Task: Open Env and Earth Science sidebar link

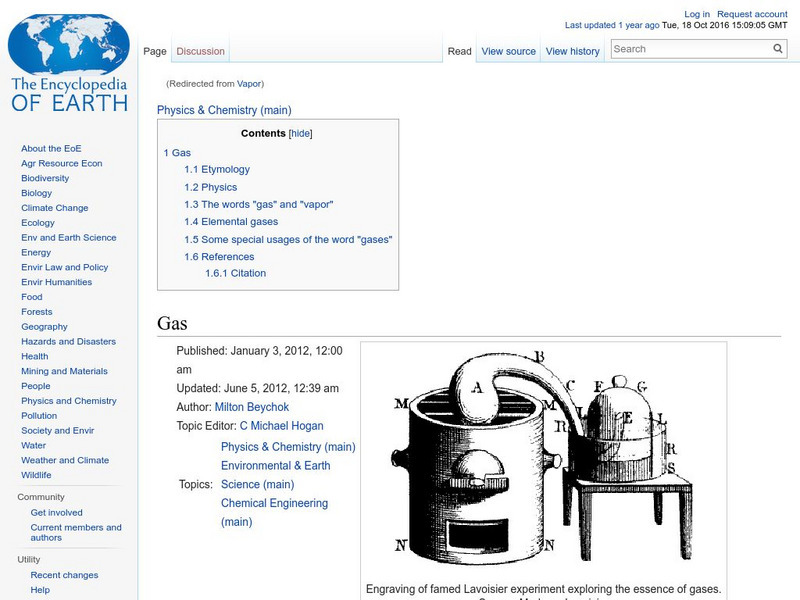Action: [68, 237]
